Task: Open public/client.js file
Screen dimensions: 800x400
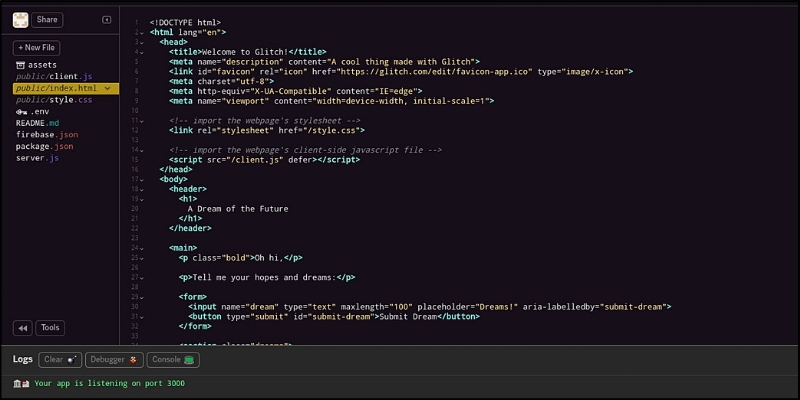Action: point(54,77)
